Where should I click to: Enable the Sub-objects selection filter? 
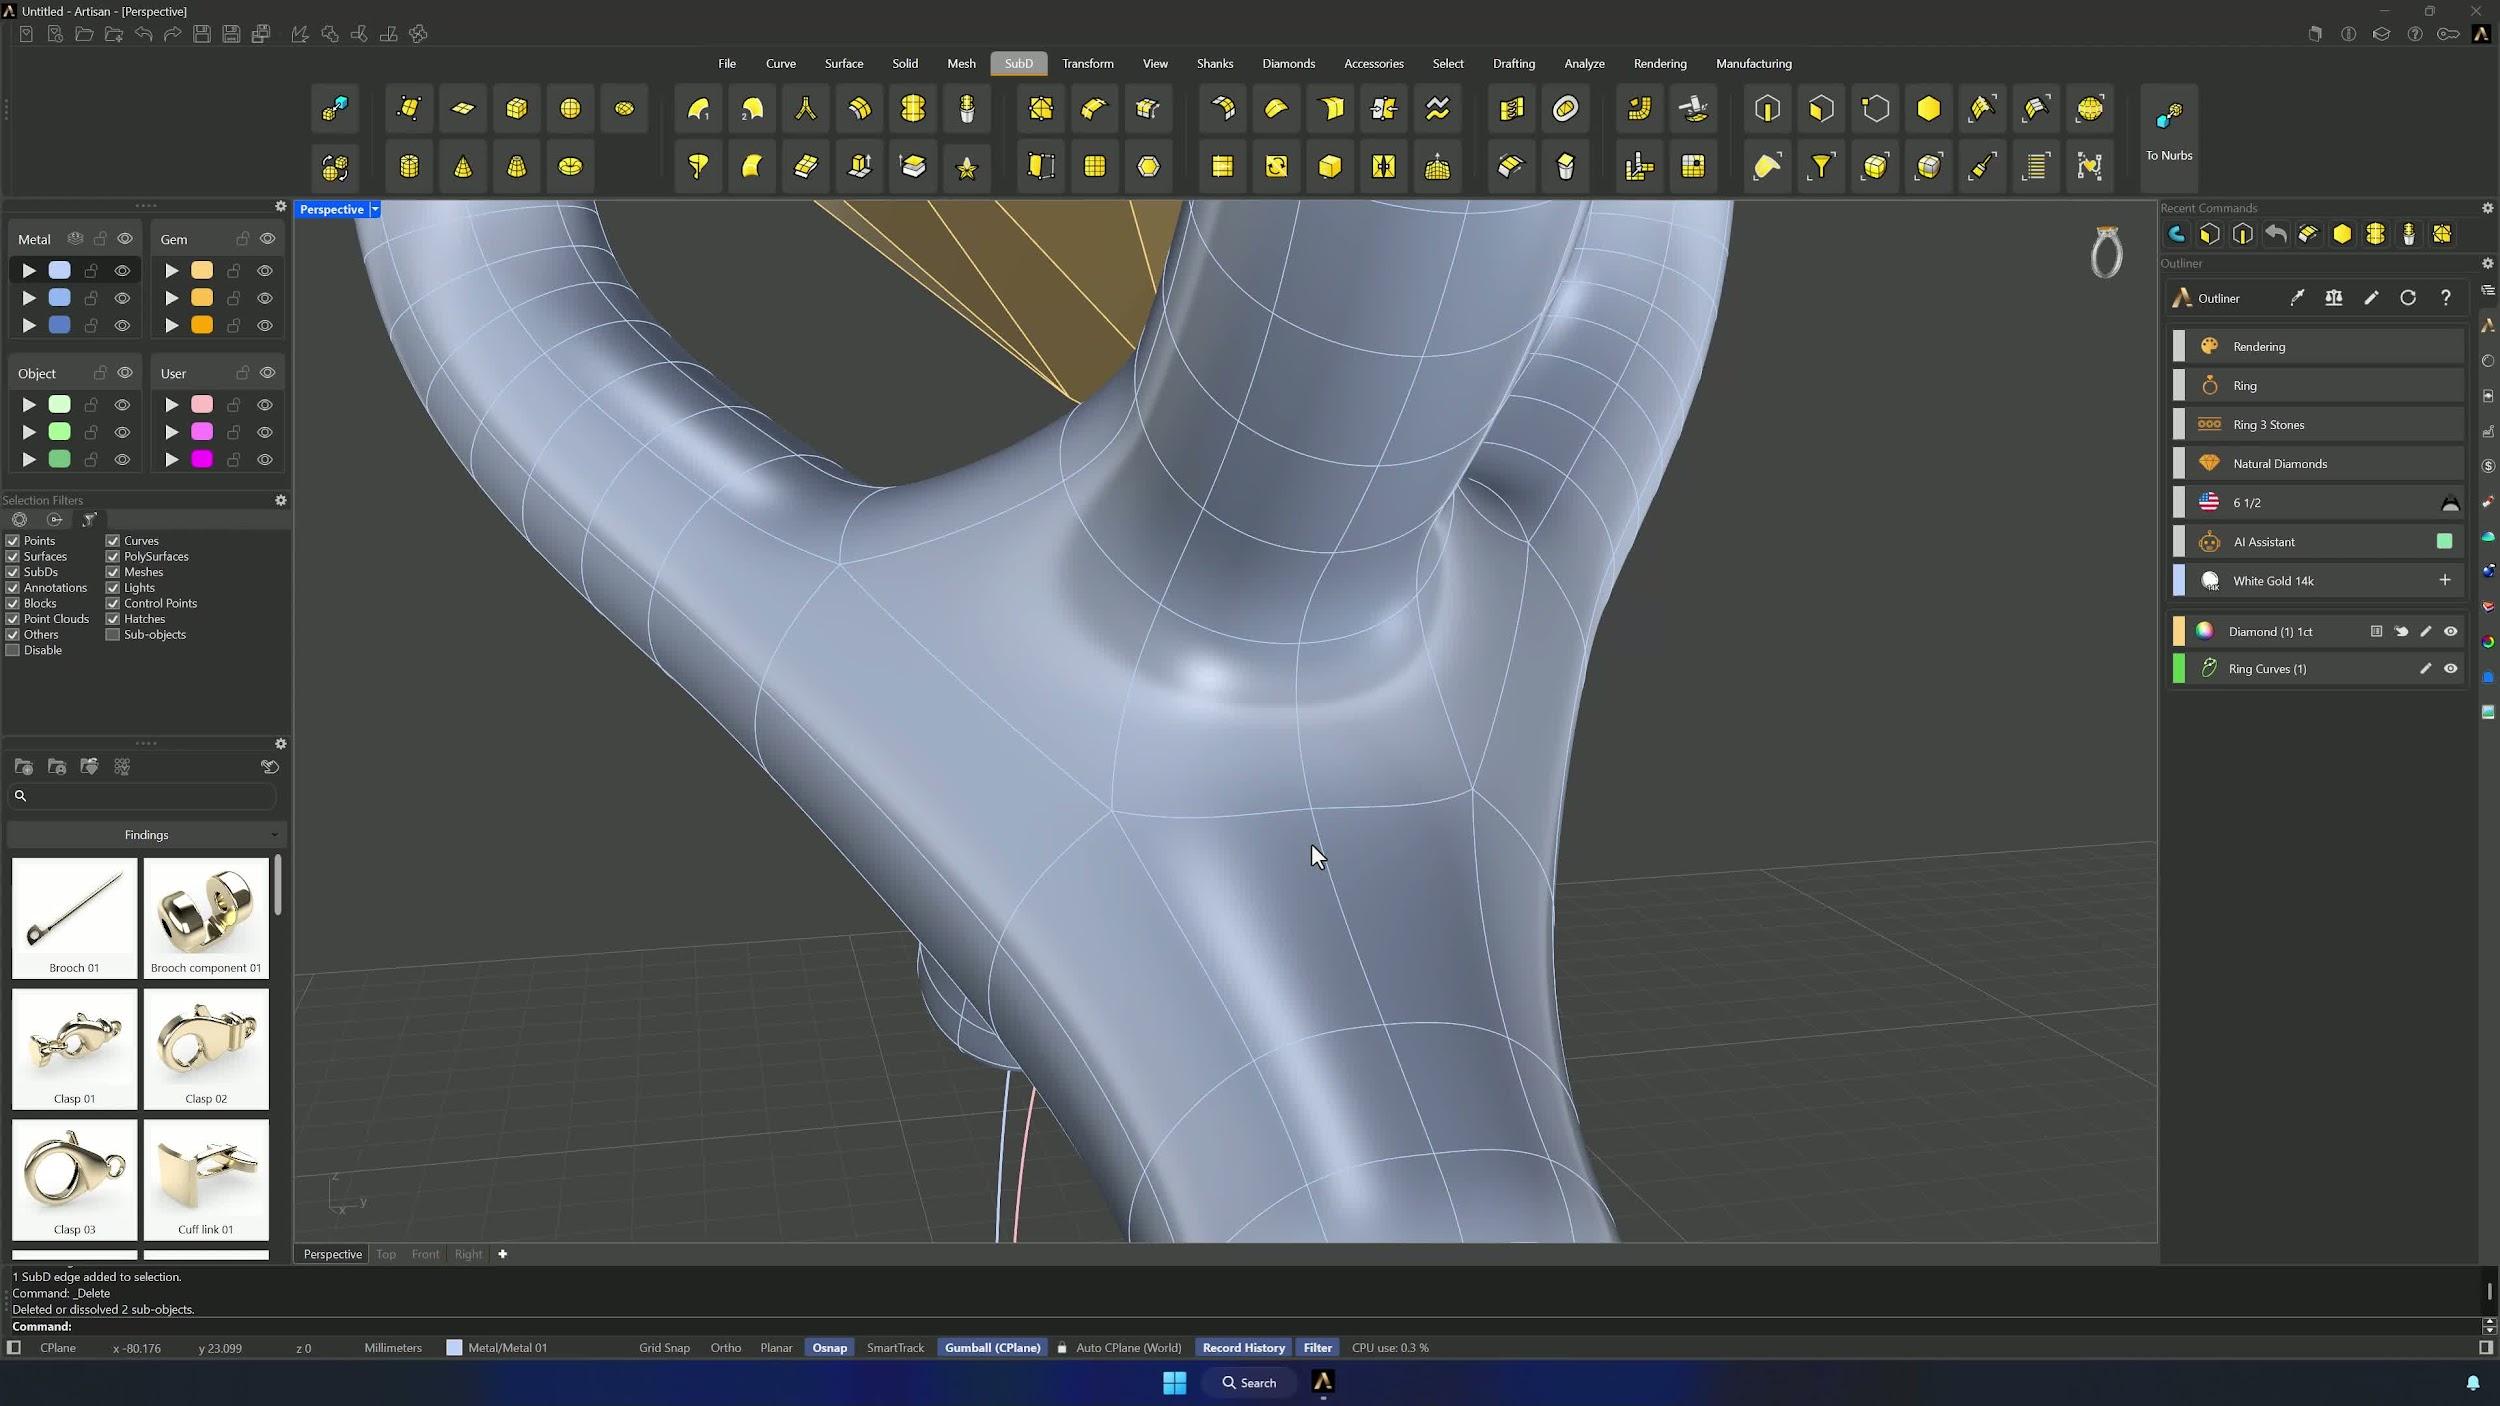(x=113, y=635)
